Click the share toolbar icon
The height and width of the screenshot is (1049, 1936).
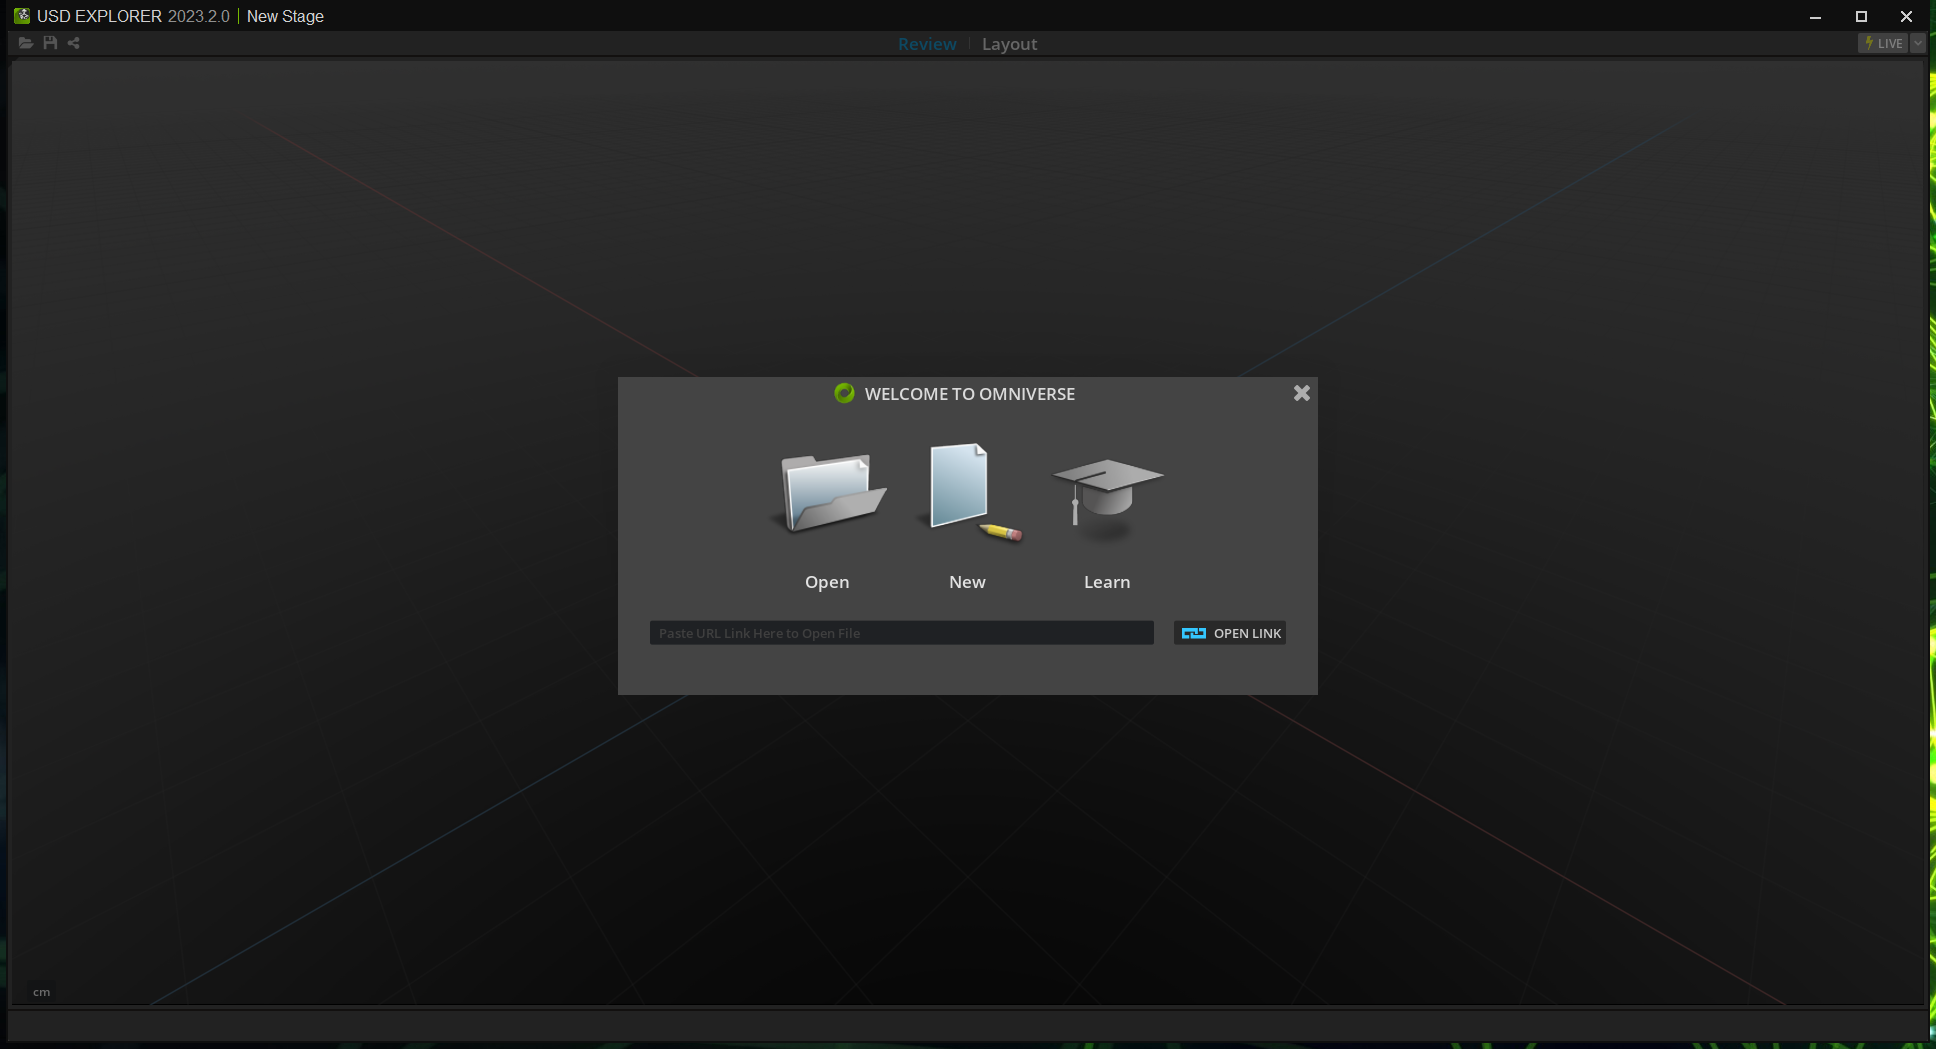[x=73, y=43]
